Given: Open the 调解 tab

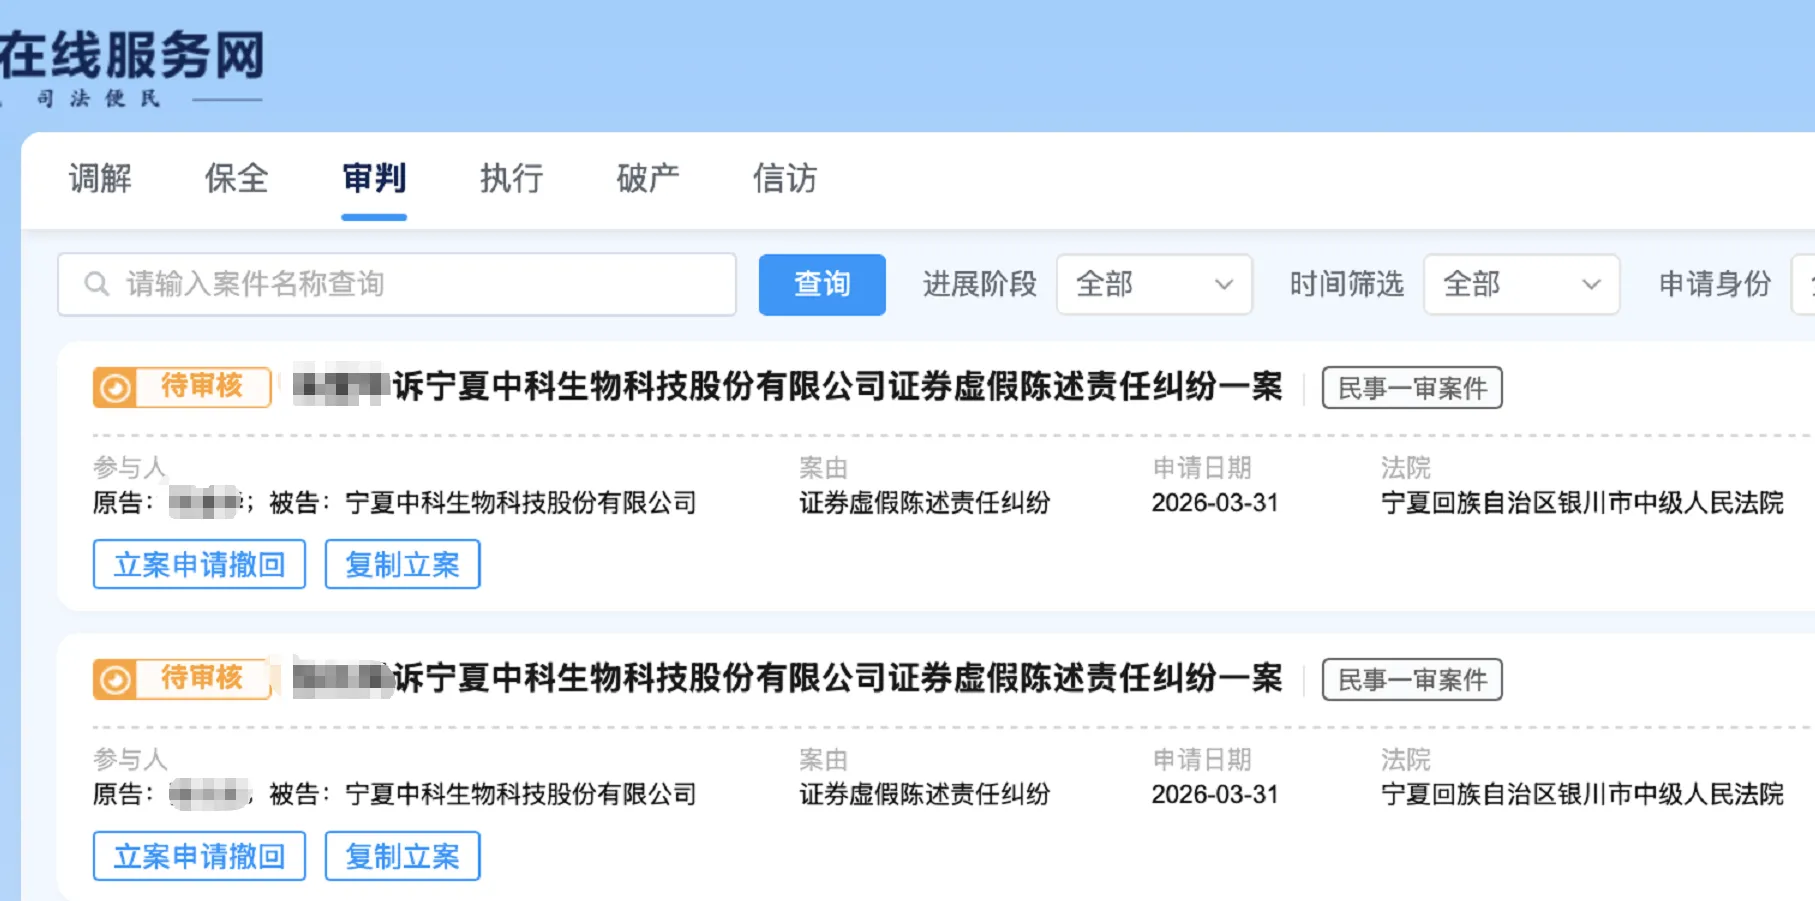Looking at the screenshot, I should tap(100, 179).
